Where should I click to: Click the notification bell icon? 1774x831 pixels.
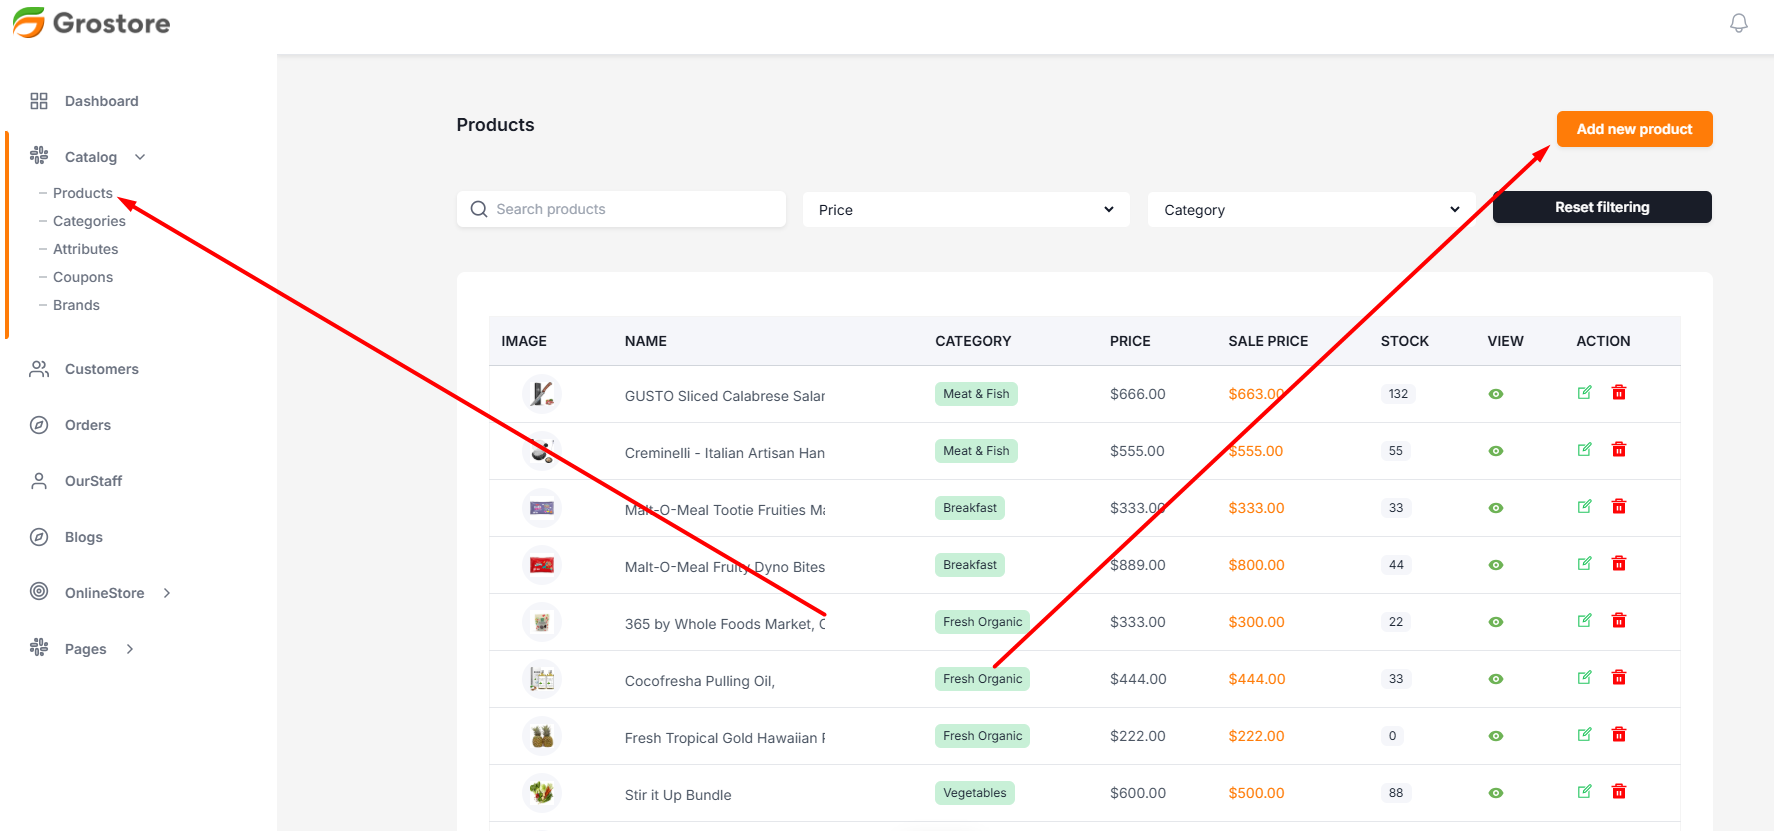click(1738, 23)
